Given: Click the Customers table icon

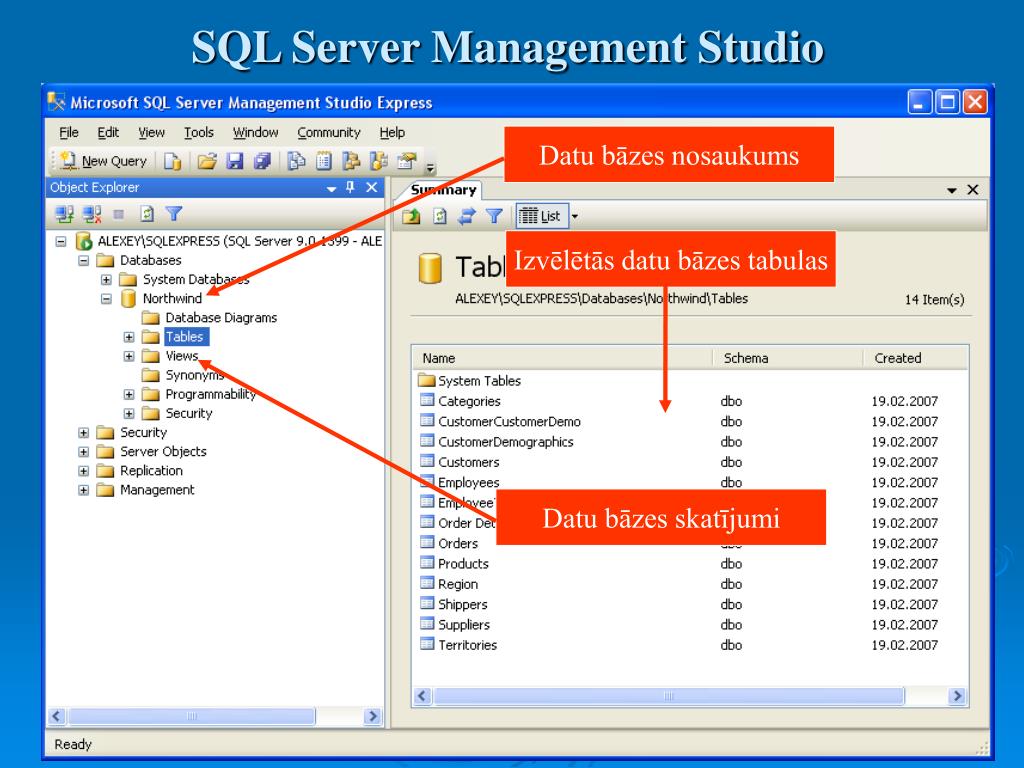Looking at the screenshot, I should click(427, 461).
